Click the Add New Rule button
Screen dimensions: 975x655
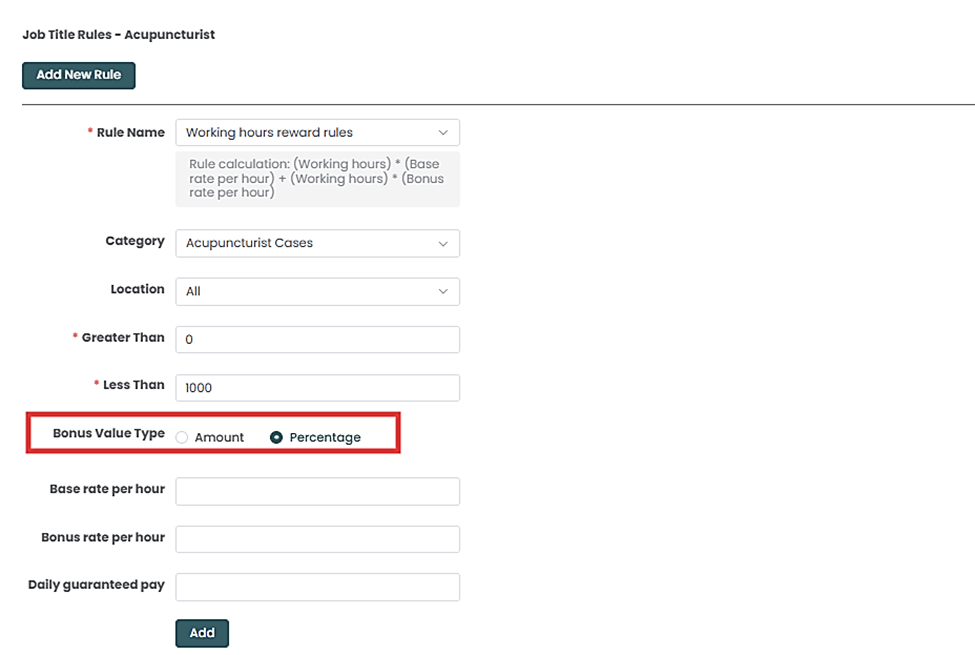(x=78, y=75)
